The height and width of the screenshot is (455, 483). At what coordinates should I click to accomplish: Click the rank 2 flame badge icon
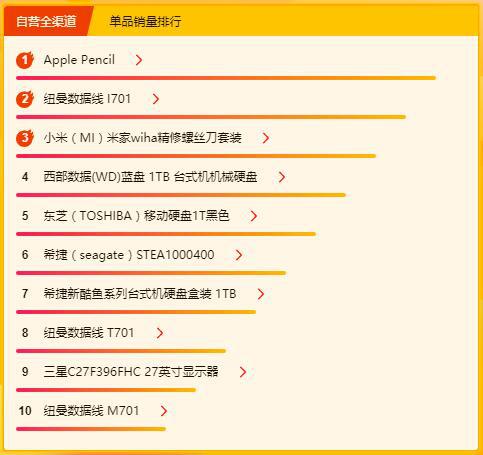tap(25, 99)
